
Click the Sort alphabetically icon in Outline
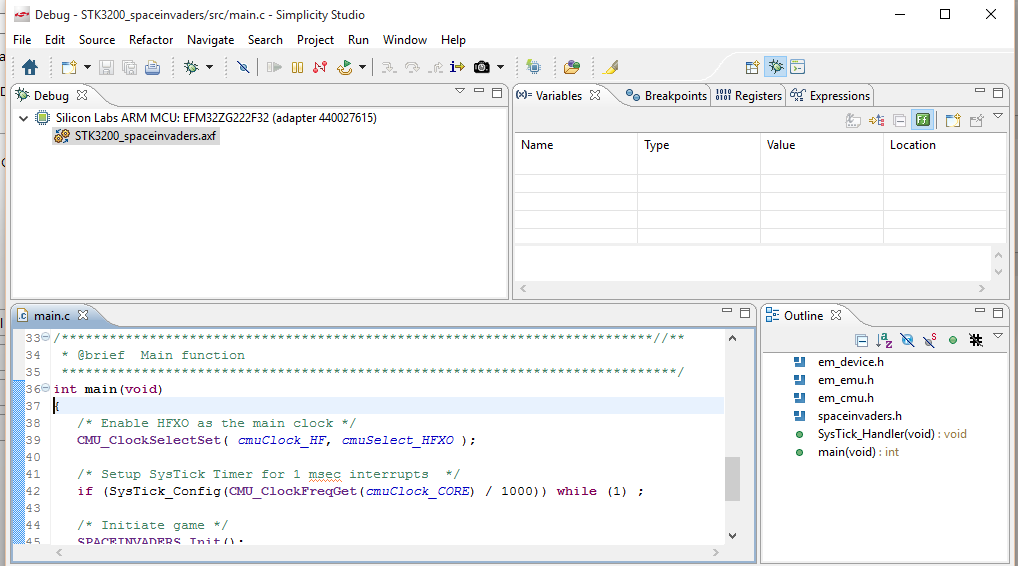click(884, 340)
